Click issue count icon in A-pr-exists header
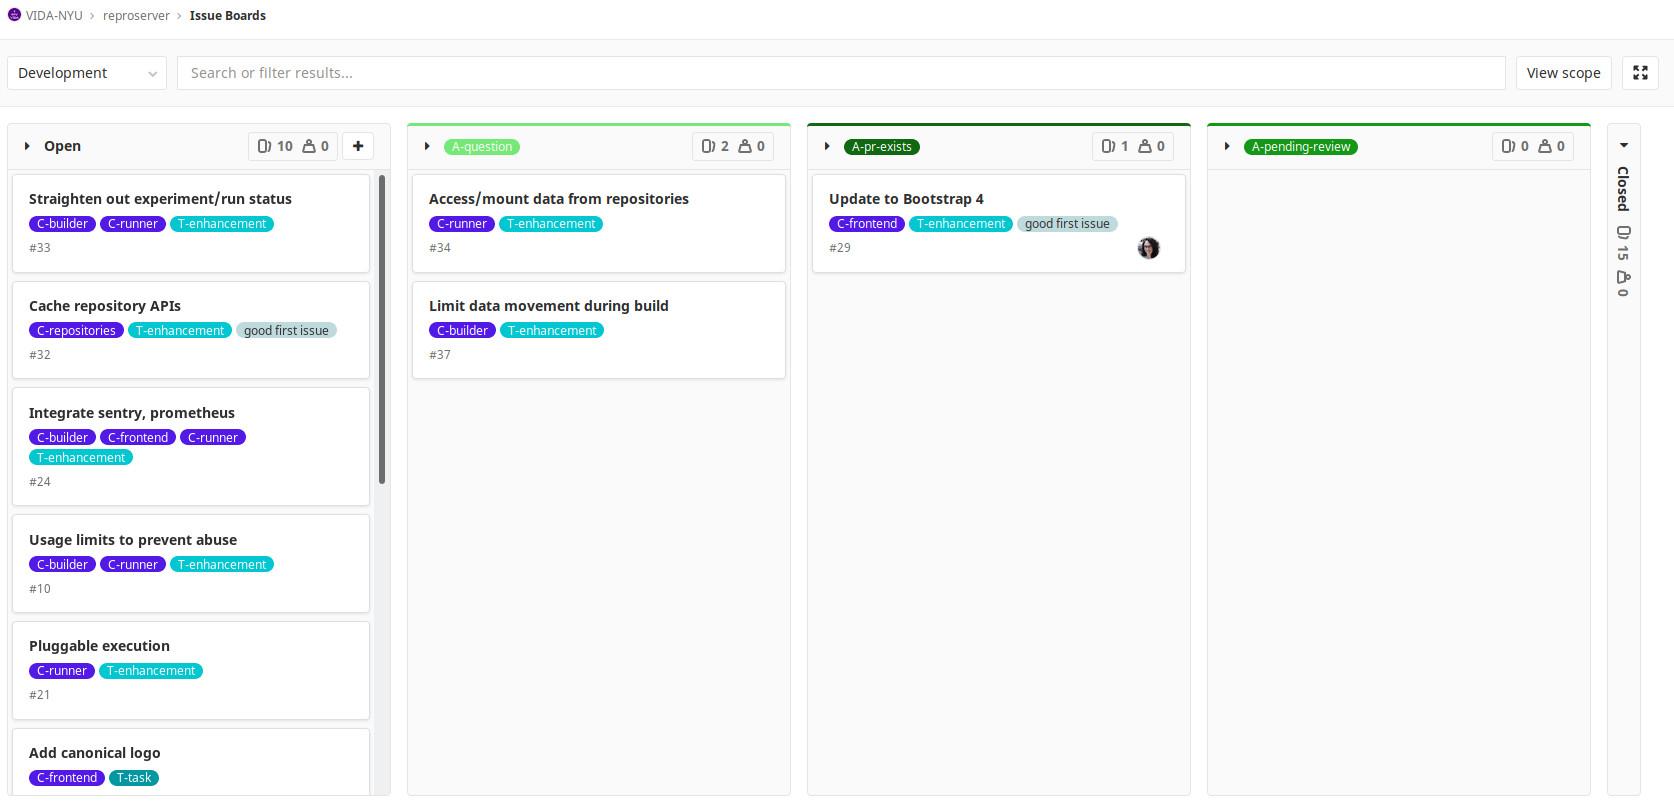 [1108, 146]
